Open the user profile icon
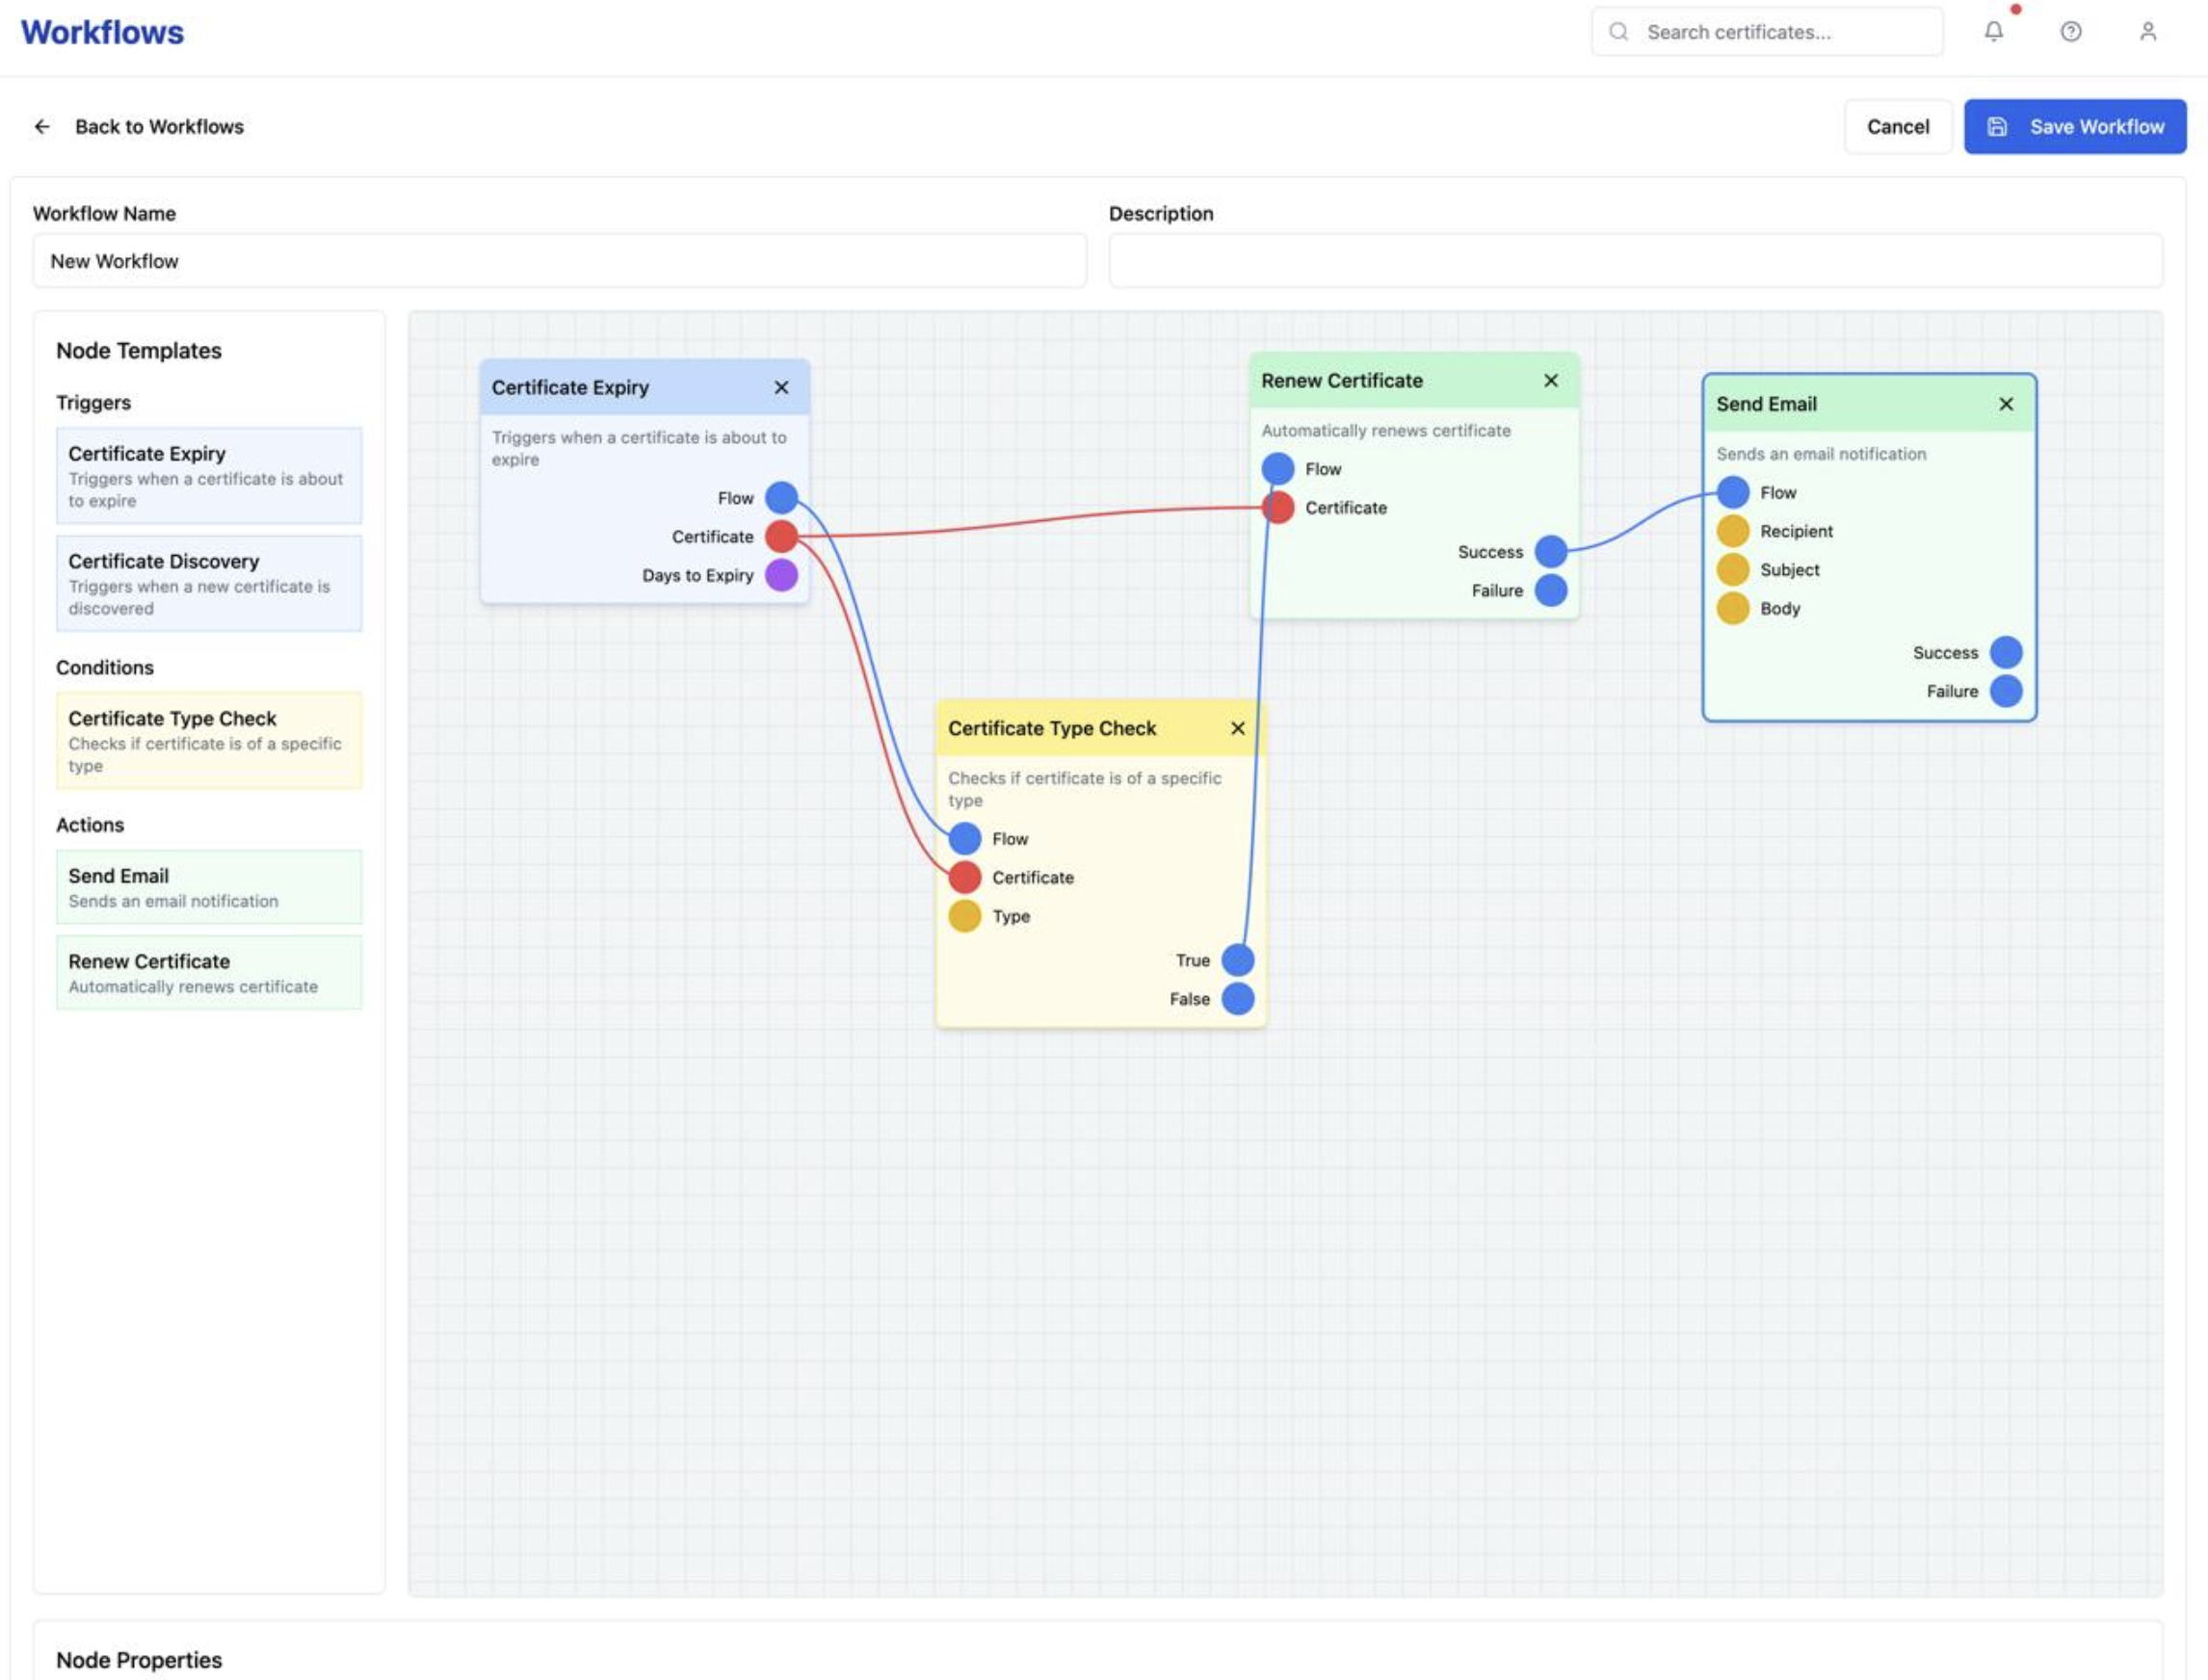2208x1680 pixels. pos(2147,32)
